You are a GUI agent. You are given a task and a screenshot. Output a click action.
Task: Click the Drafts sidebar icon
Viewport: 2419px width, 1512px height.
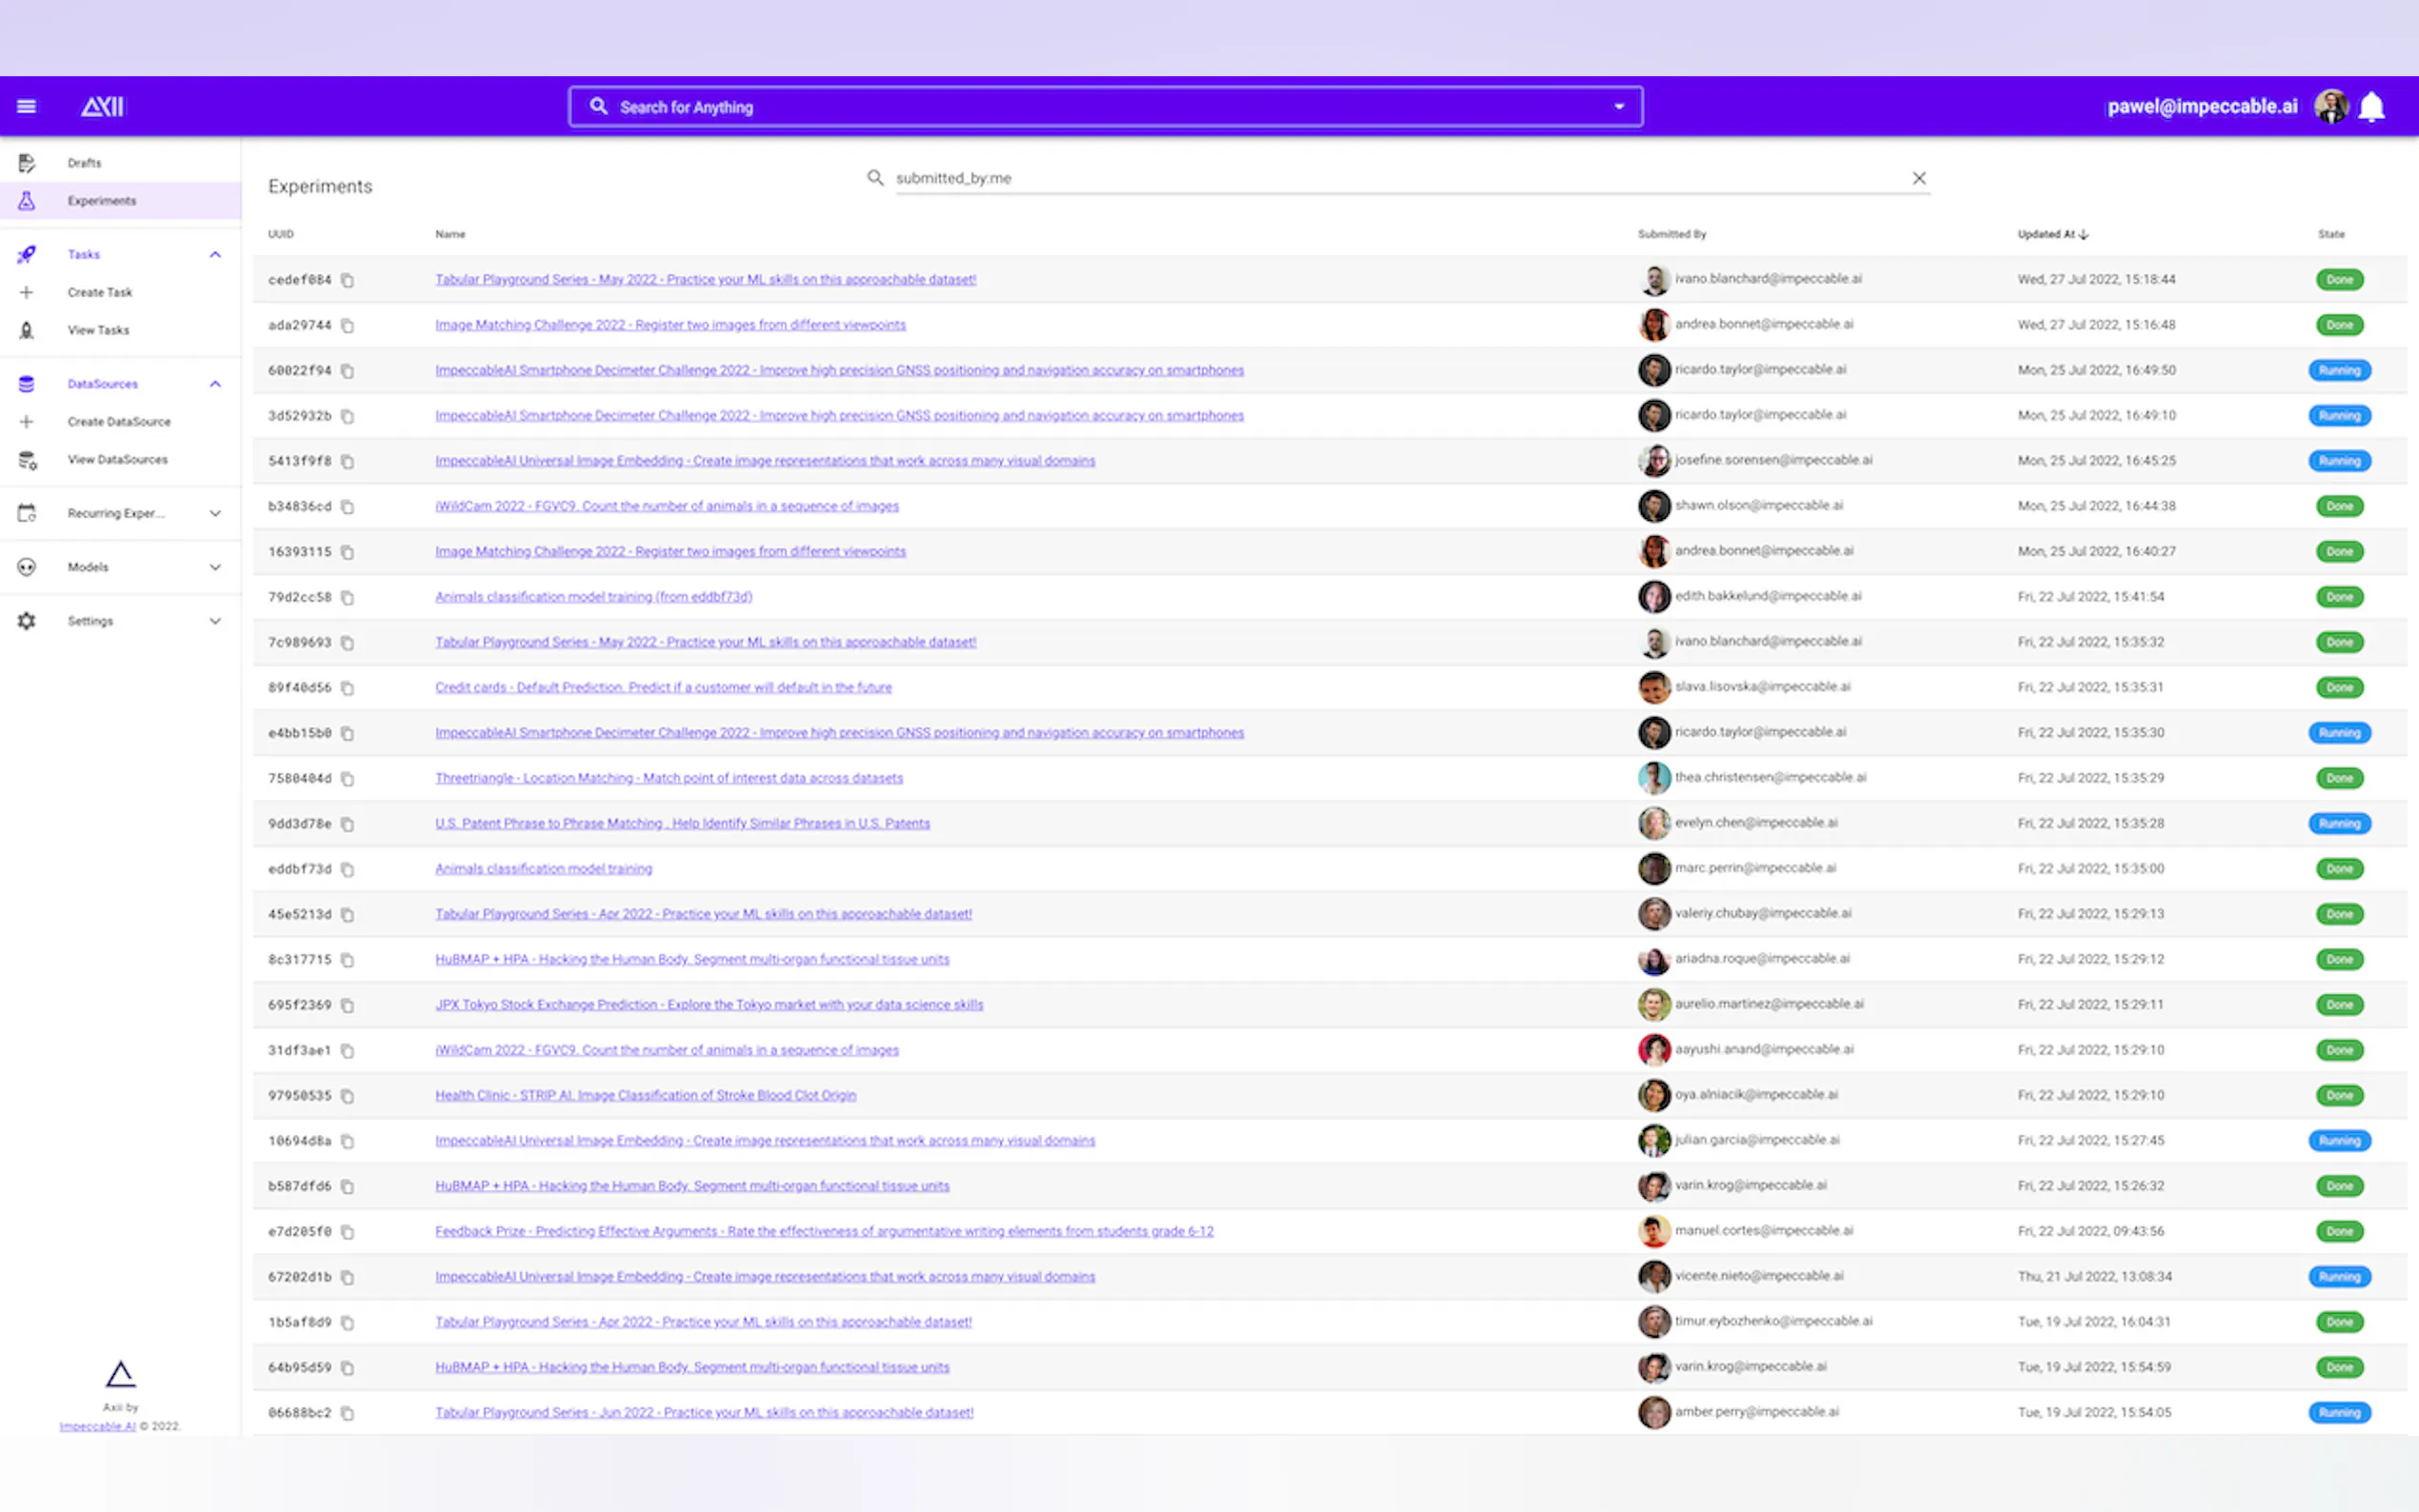pyautogui.click(x=27, y=163)
